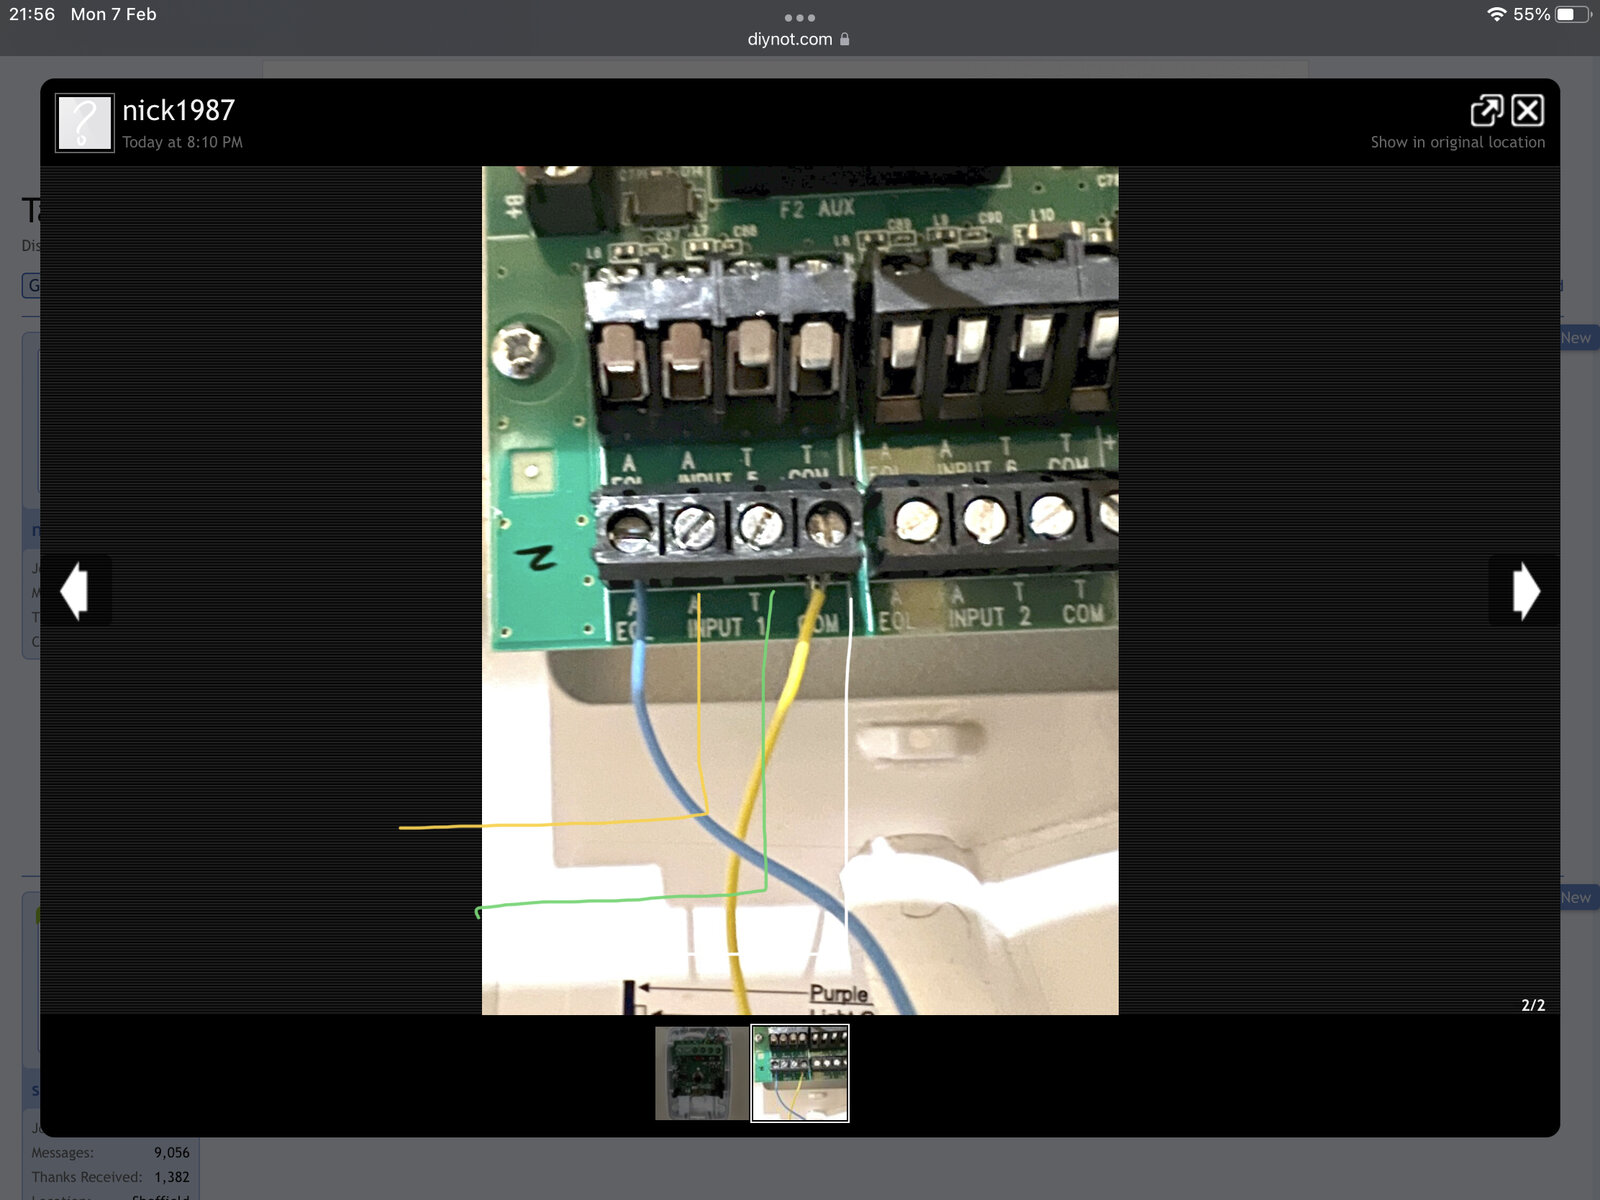Click 'Show in original location' link

[1457, 142]
